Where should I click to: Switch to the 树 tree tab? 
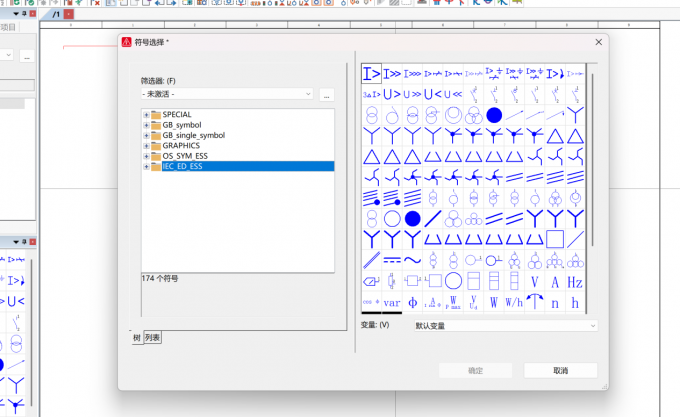tap(137, 338)
